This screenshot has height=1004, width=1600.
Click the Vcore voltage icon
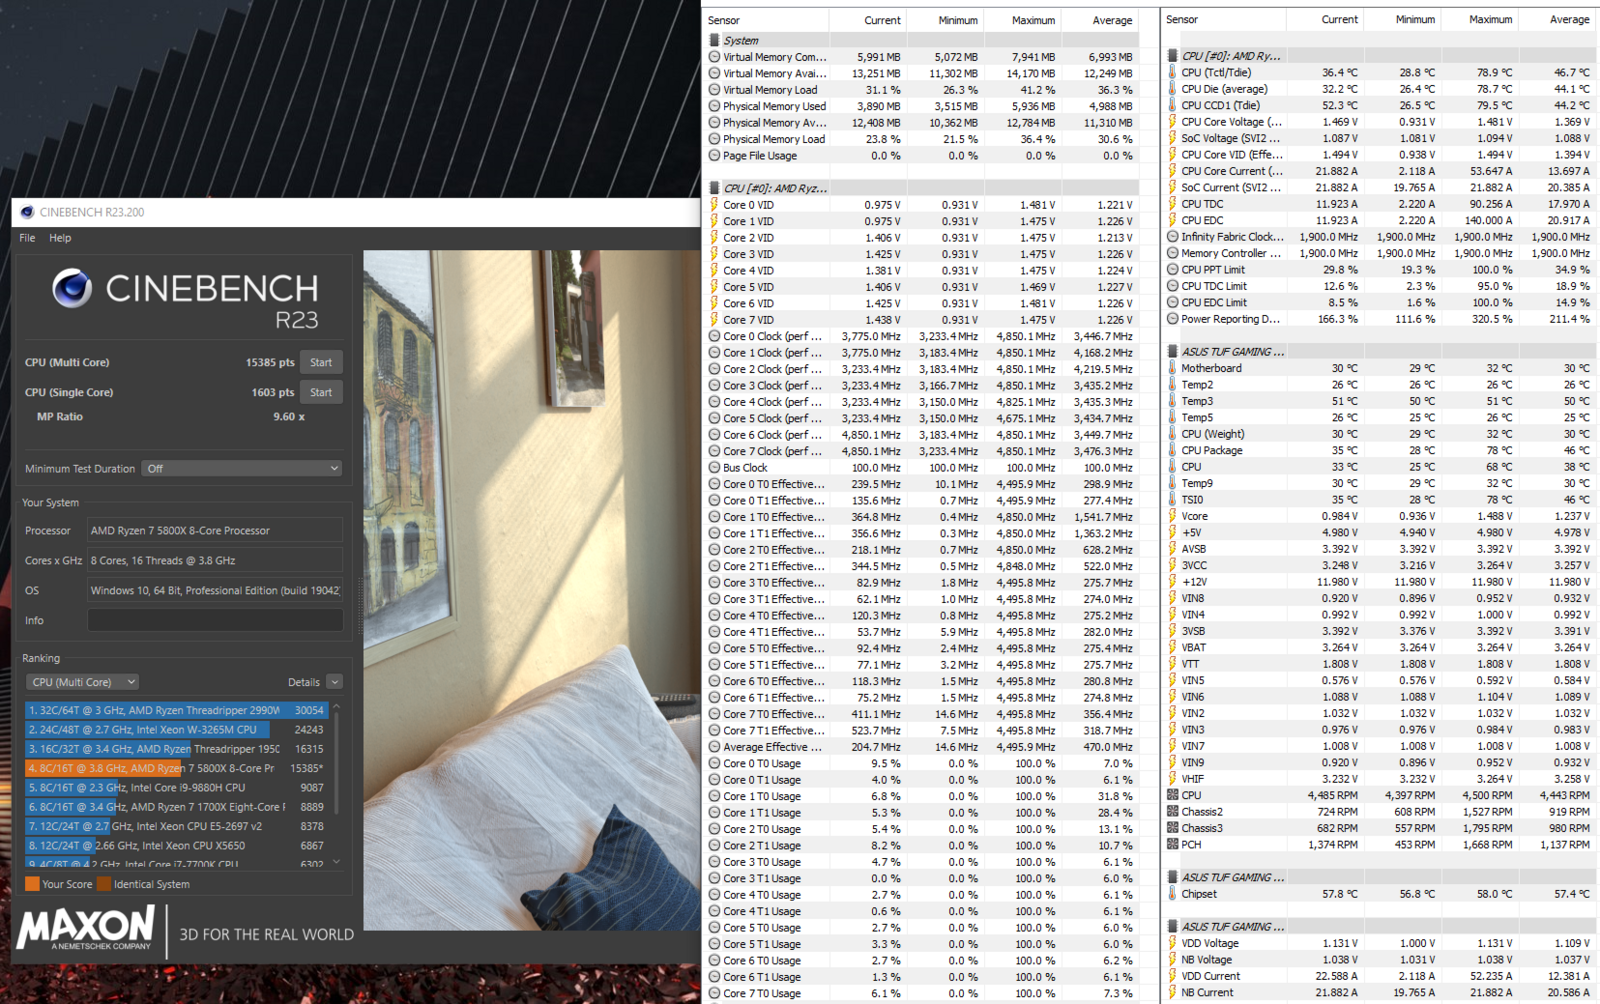(1172, 516)
